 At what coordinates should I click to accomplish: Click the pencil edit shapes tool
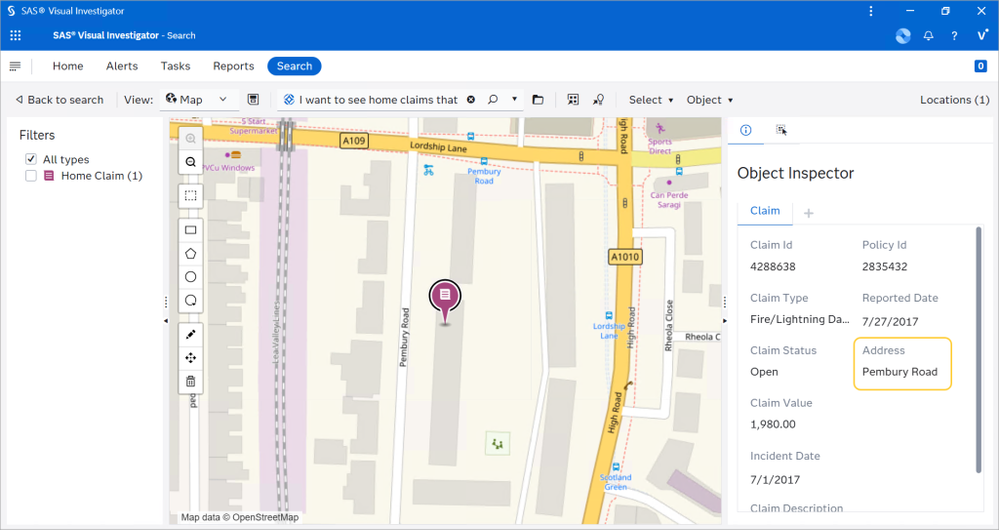190,334
